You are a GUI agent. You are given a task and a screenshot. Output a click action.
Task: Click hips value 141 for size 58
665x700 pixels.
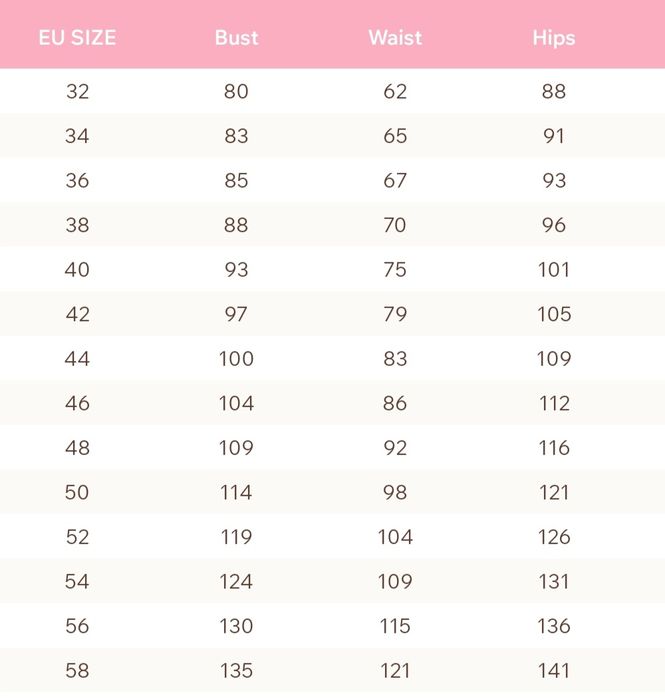coord(553,670)
